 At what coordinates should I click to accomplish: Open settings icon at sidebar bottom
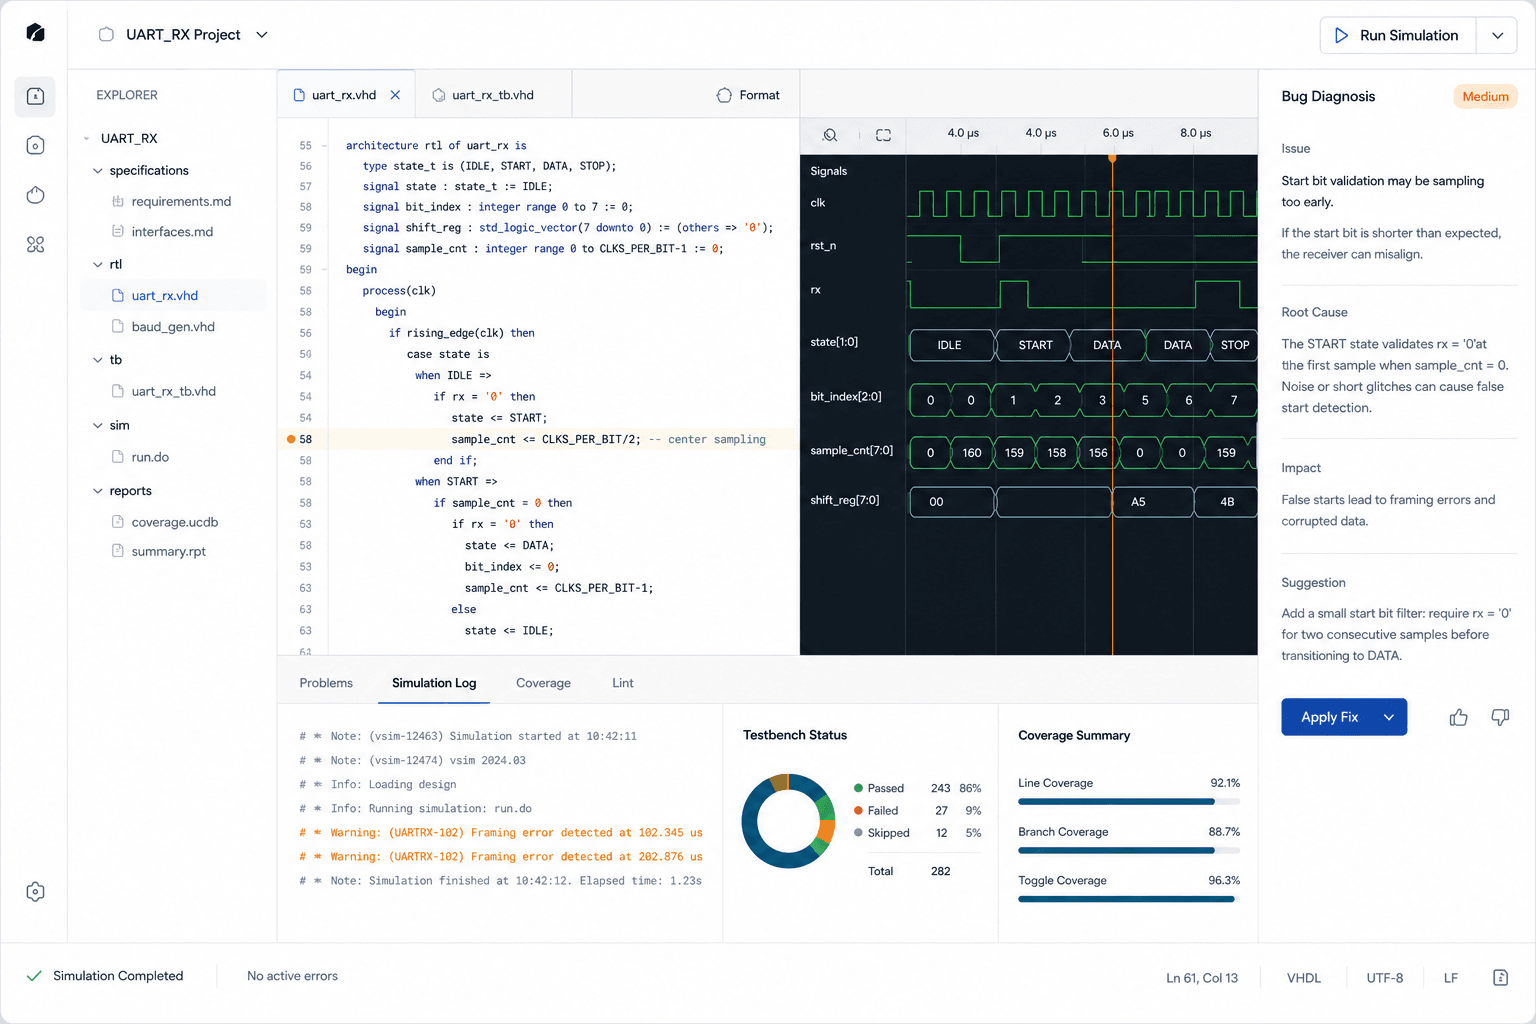(35, 892)
